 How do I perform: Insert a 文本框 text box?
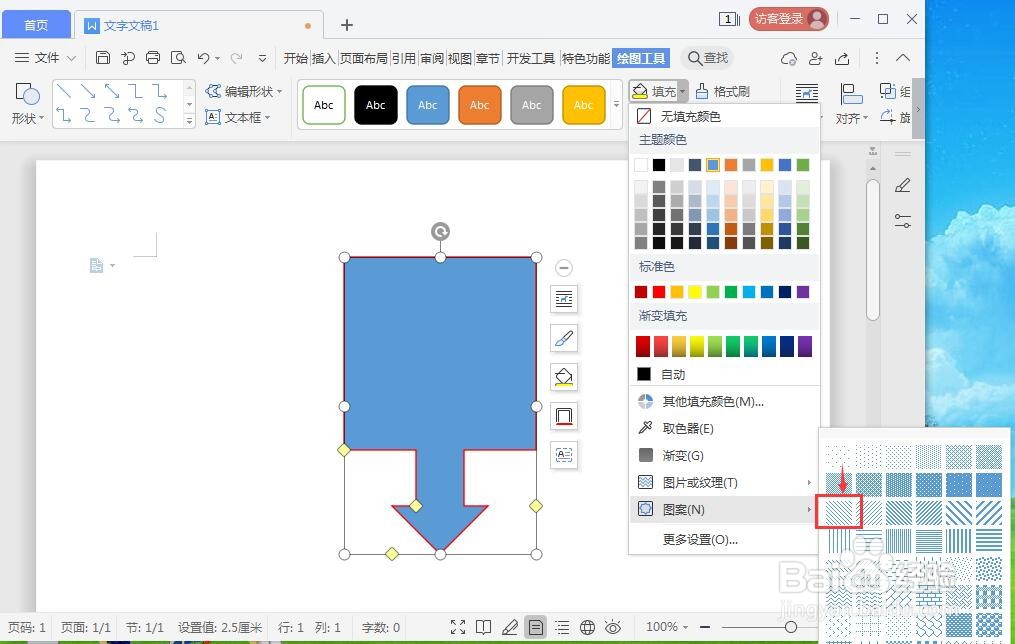coord(238,117)
